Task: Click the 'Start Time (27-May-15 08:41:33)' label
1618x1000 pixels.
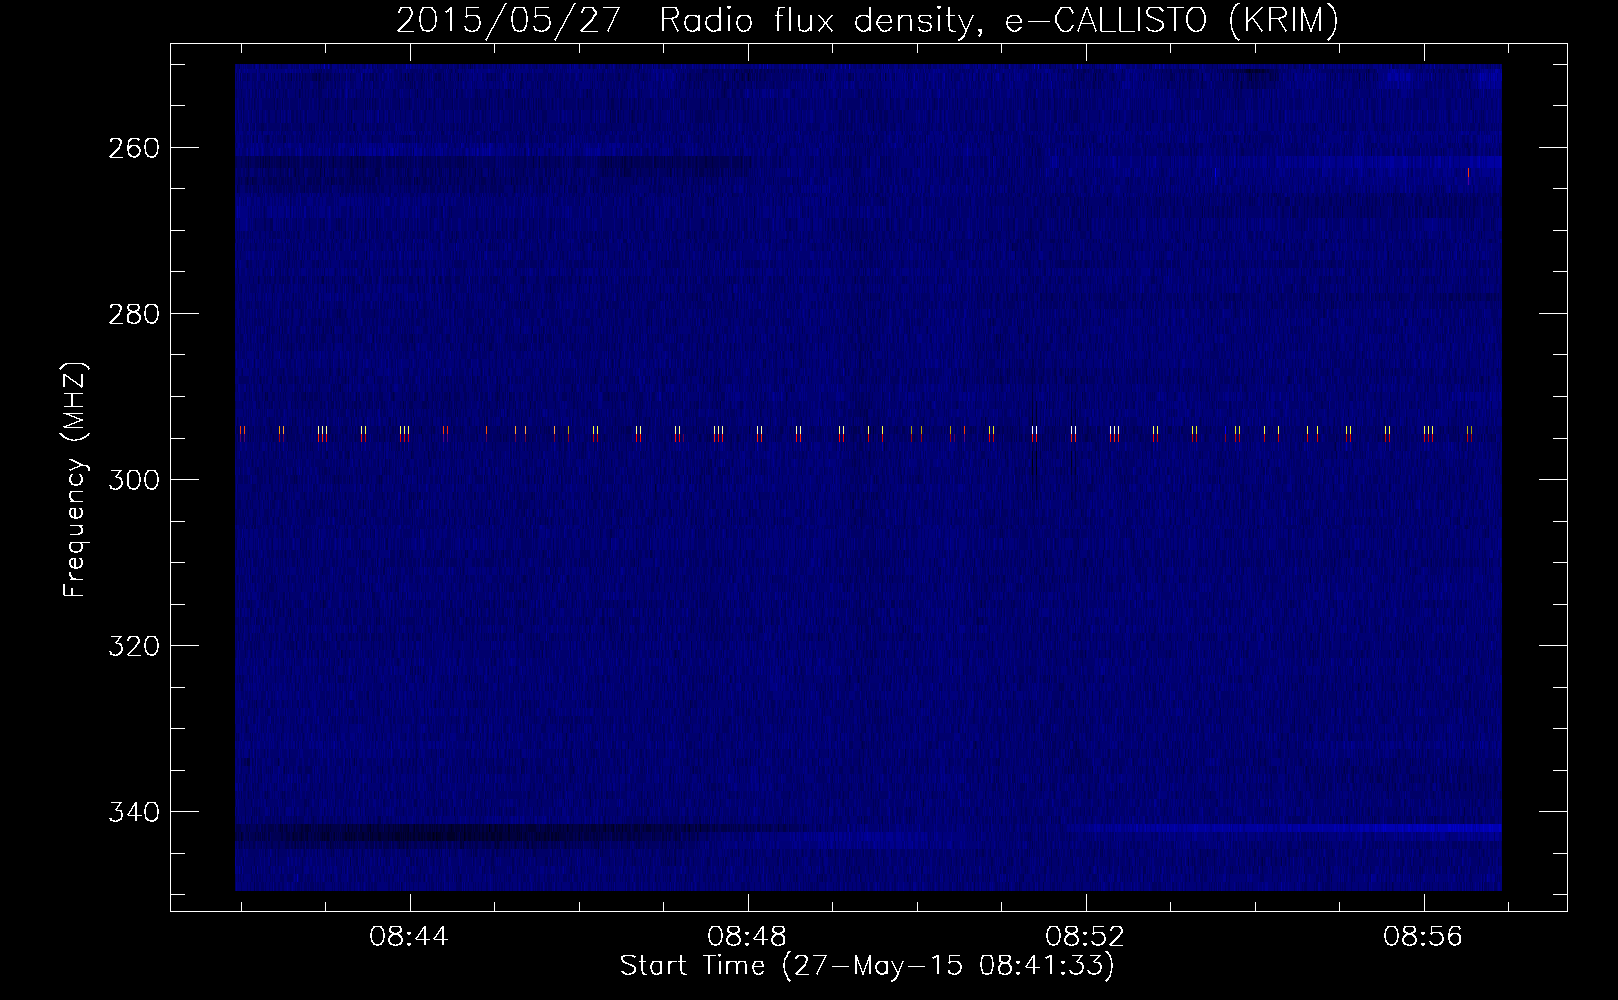Action: [867, 966]
